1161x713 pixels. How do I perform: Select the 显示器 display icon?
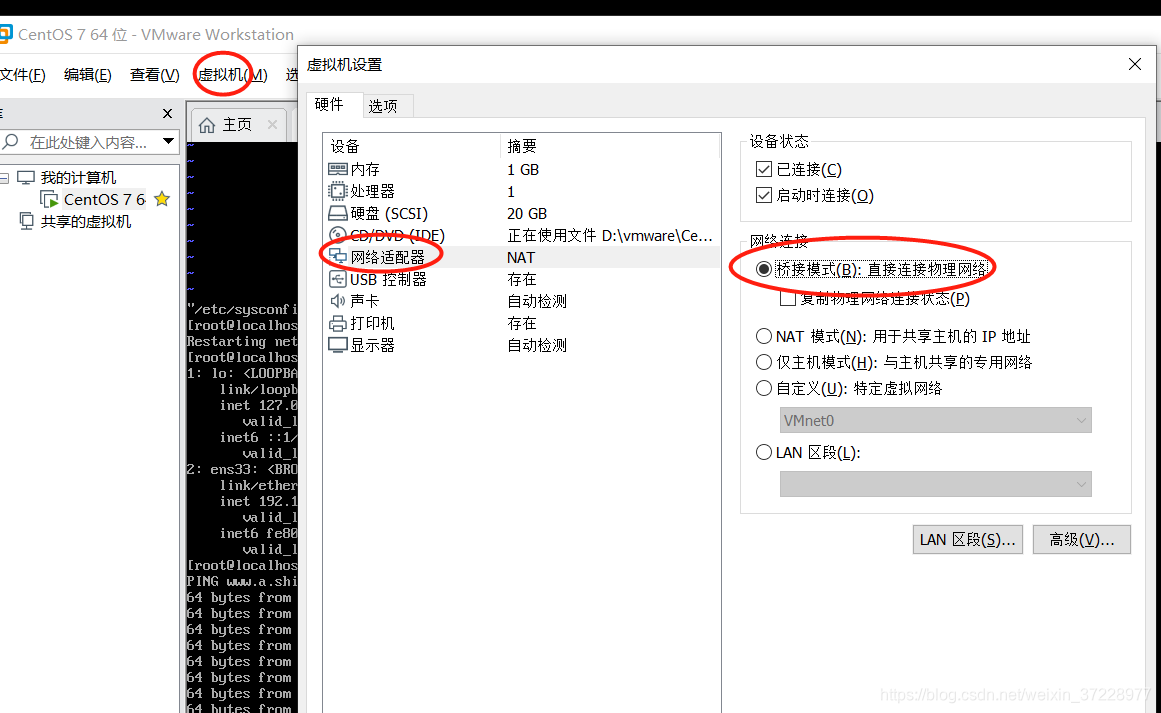[x=338, y=345]
